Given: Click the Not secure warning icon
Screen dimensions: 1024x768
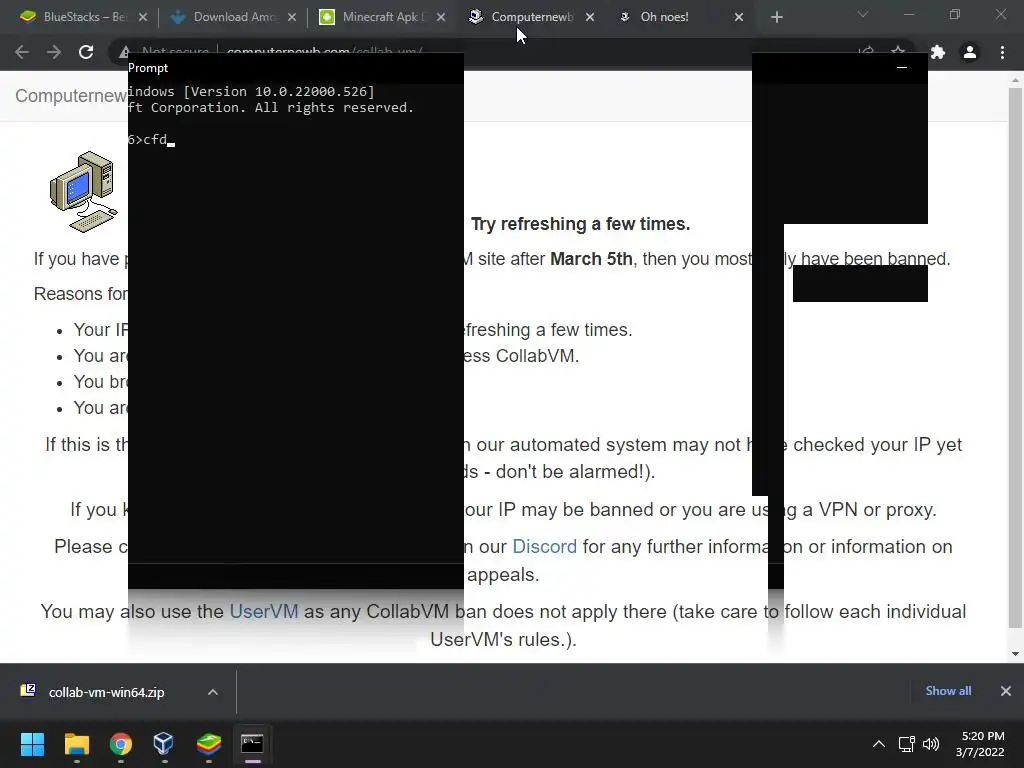Looking at the screenshot, I should click(123, 53).
